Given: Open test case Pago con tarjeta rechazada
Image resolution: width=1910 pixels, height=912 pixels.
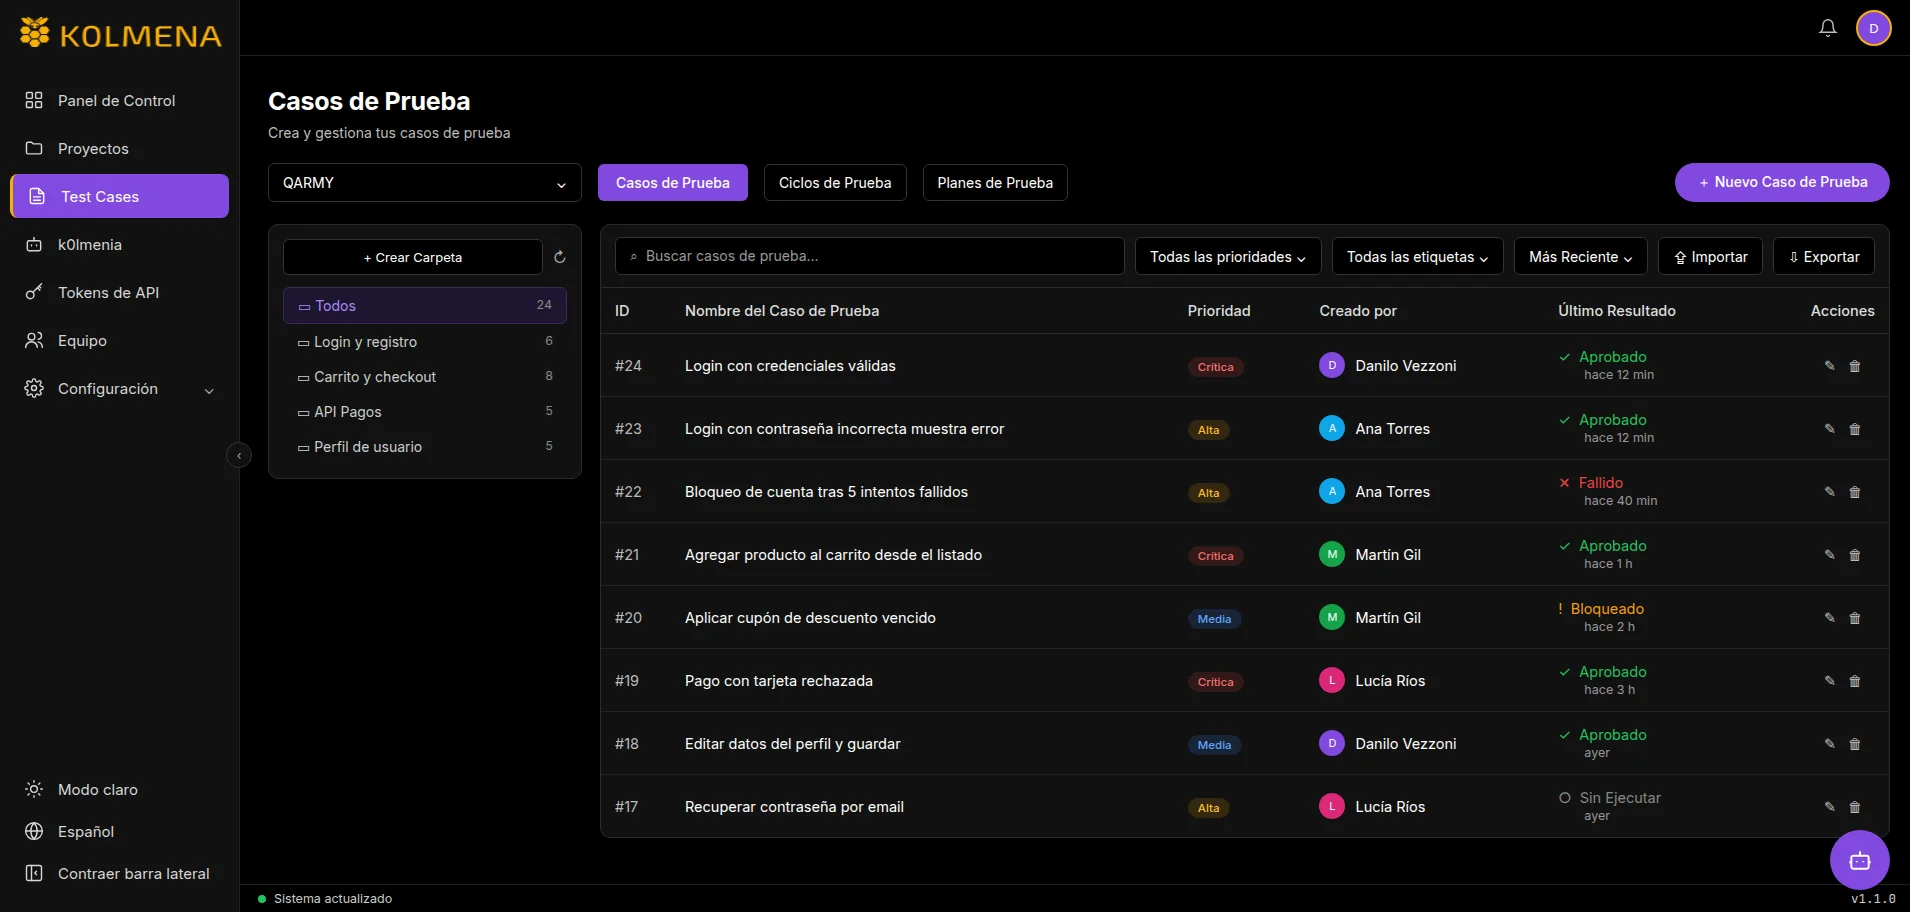Looking at the screenshot, I should pos(779,681).
